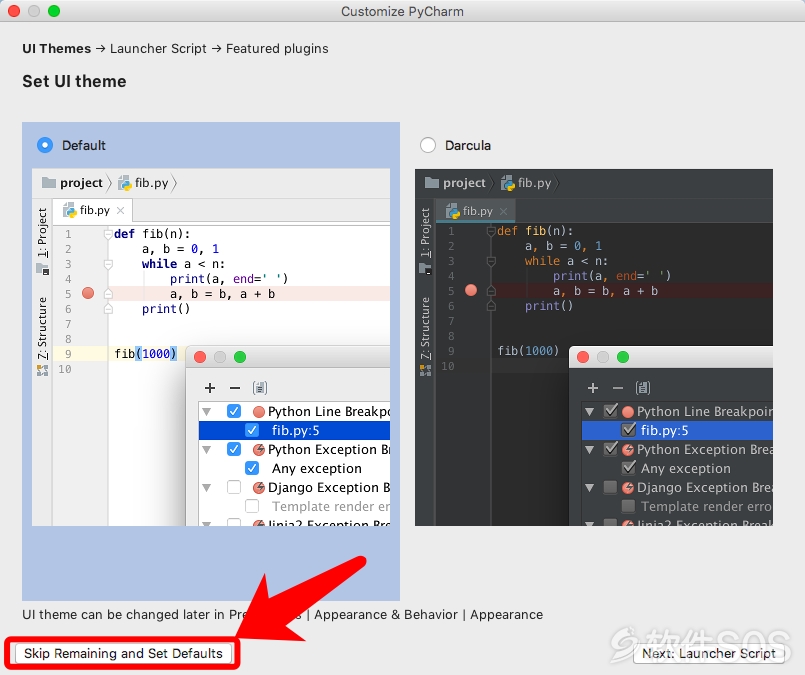Close the Customize PyCharm window
The height and width of the screenshot is (675, 805).
pos(14,11)
